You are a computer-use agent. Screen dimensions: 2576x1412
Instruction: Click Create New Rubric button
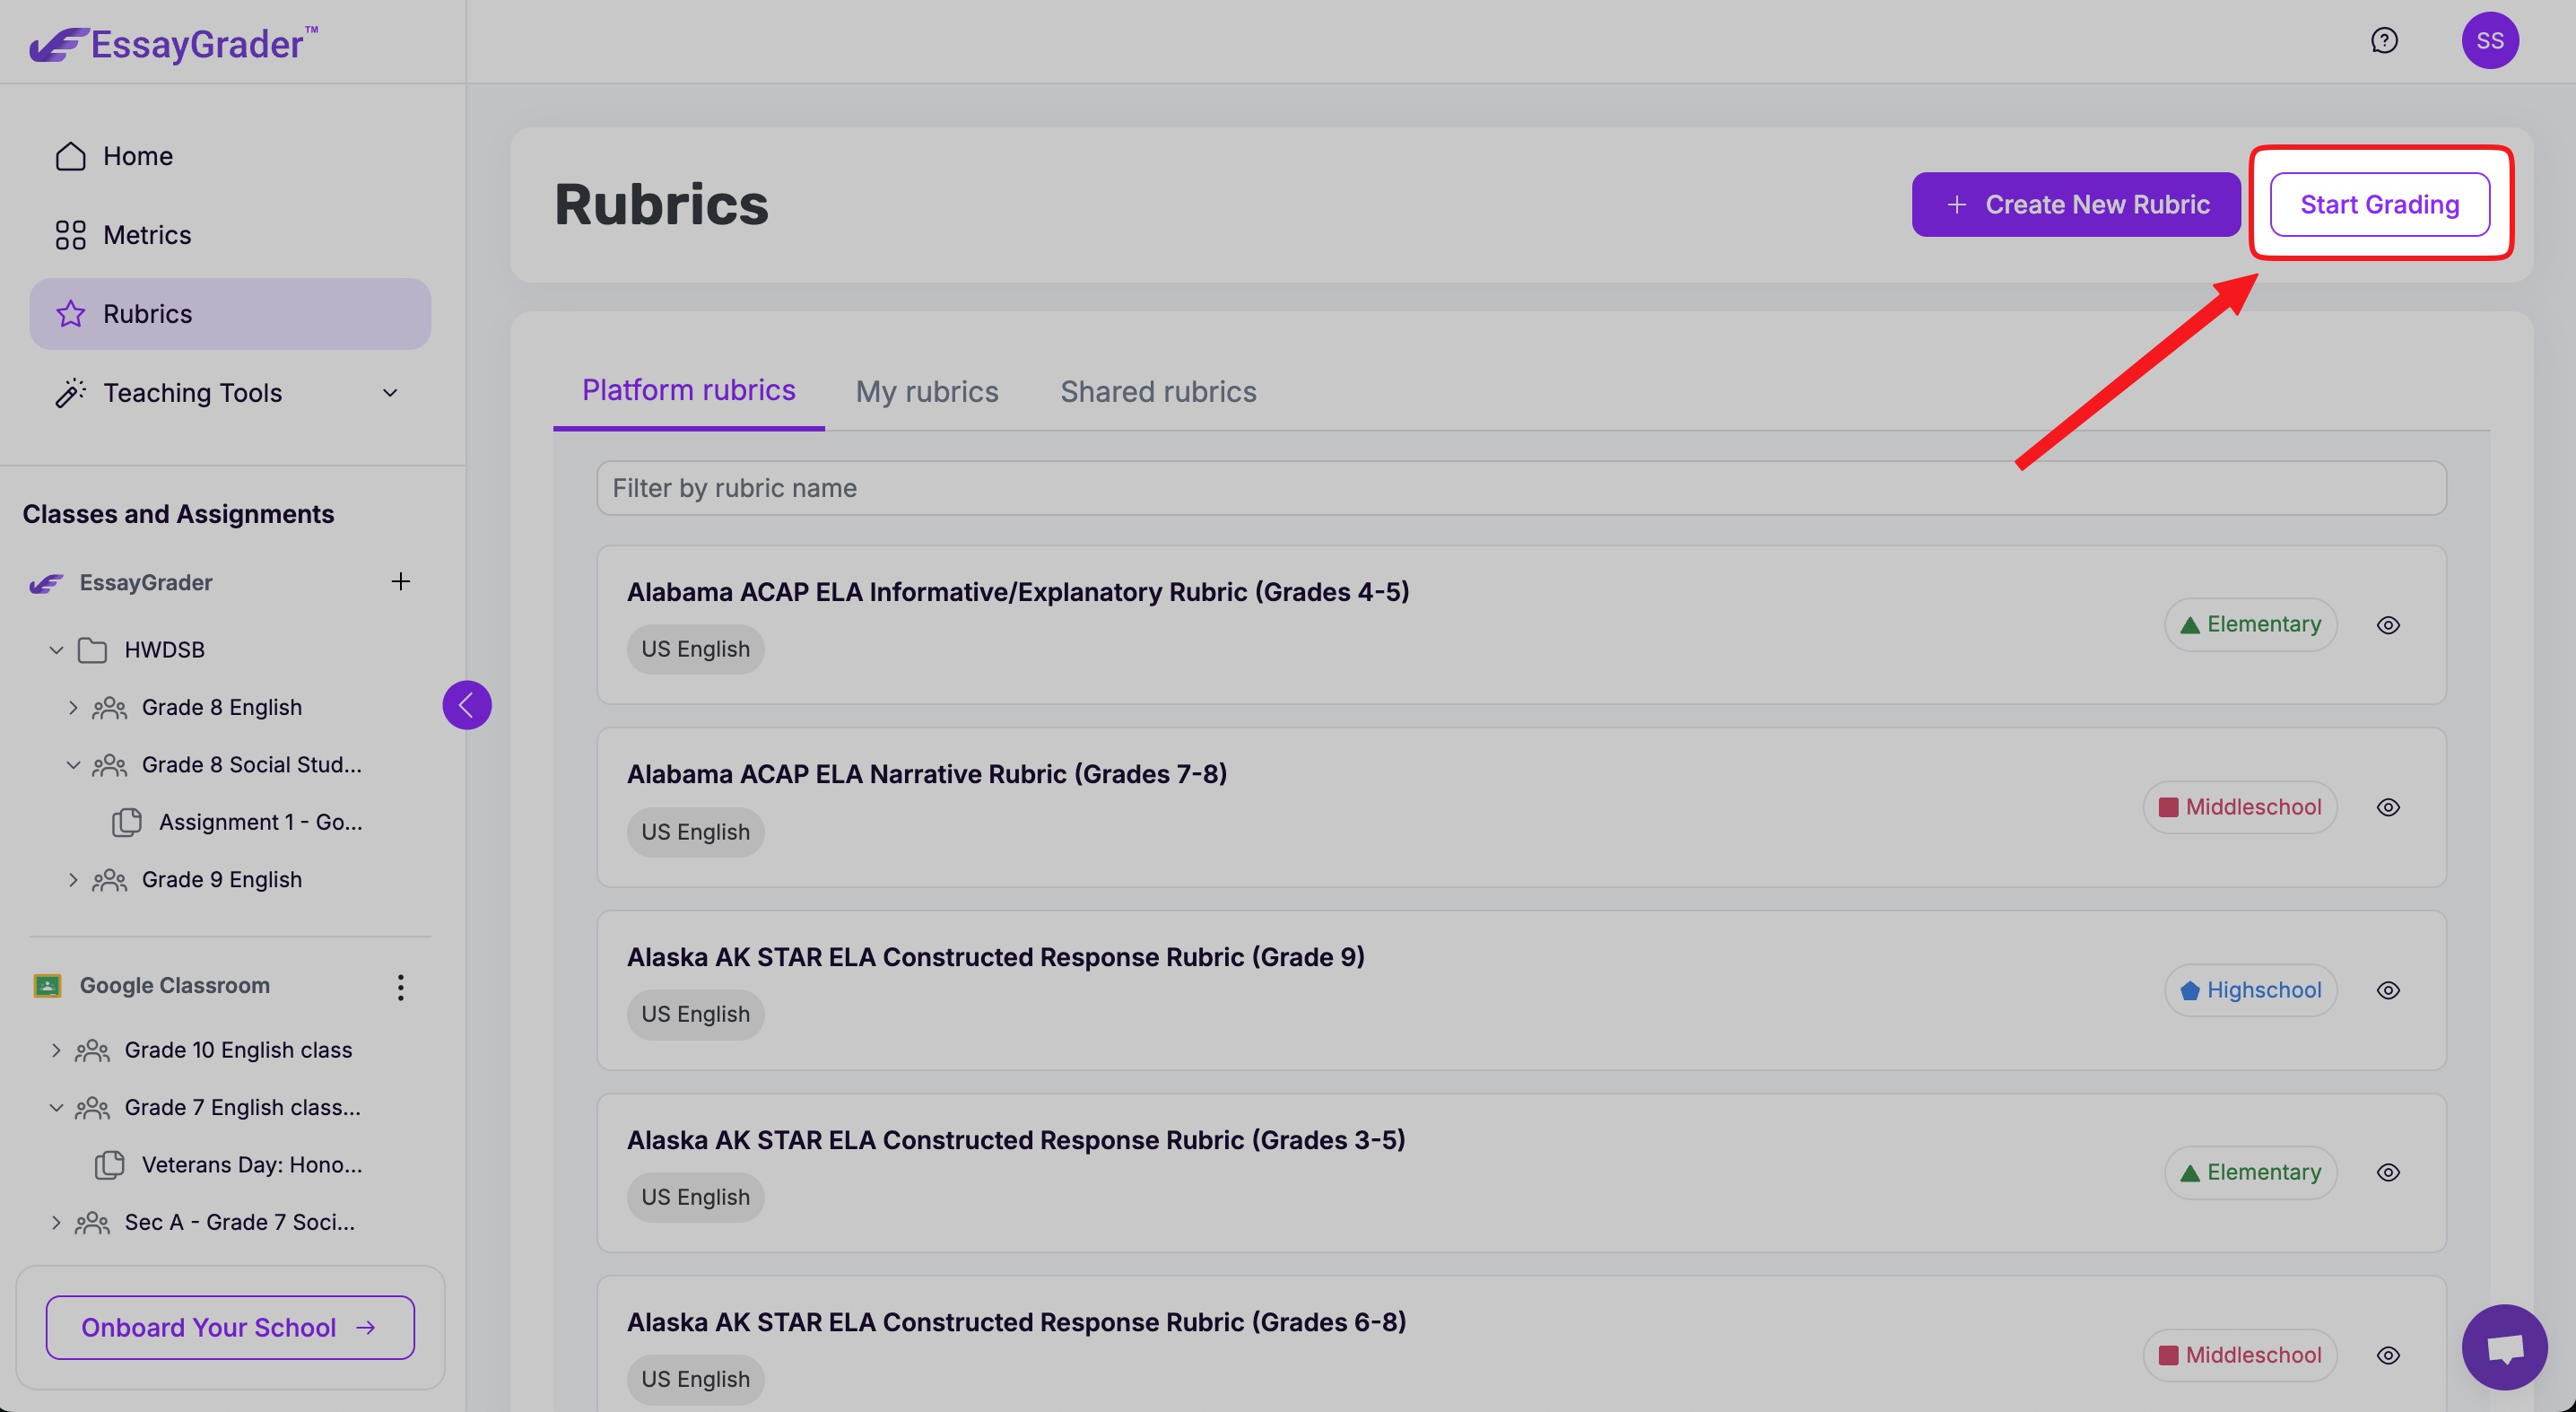coord(2075,205)
